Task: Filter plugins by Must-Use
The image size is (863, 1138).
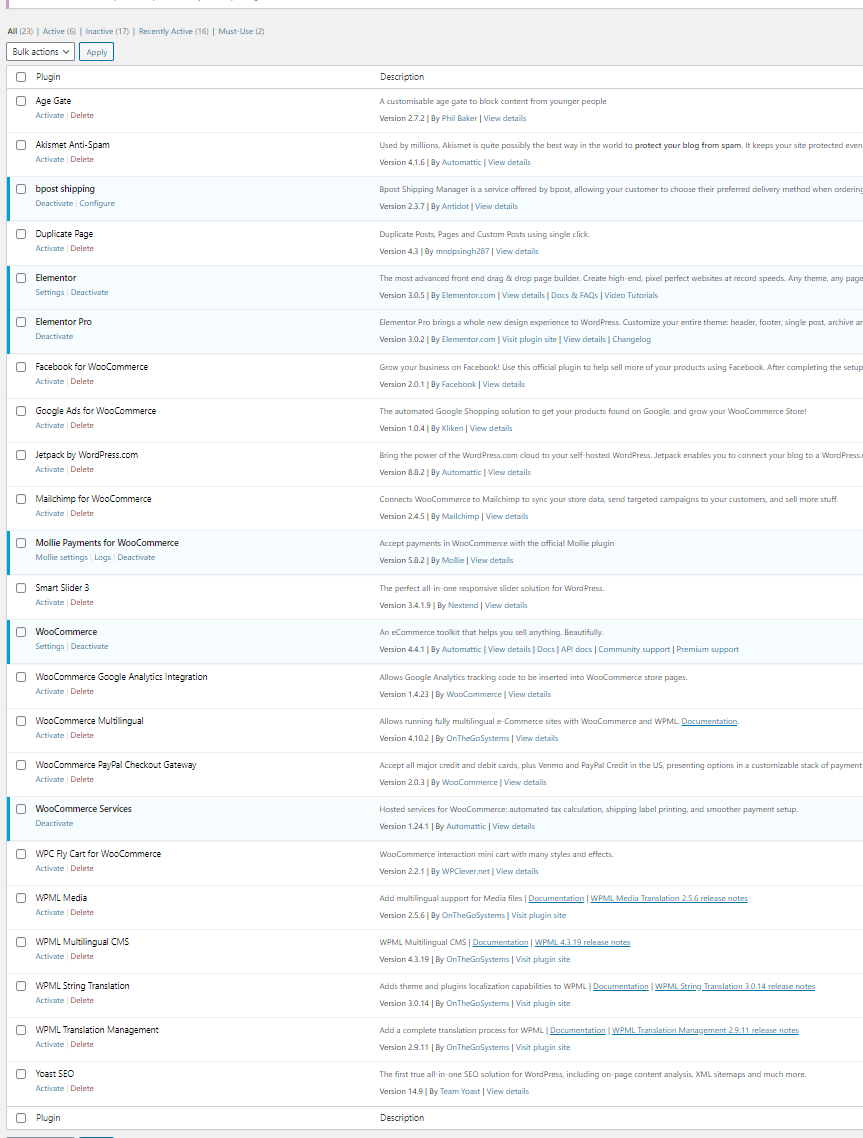Action: pyautogui.click(x=241, y=31)
